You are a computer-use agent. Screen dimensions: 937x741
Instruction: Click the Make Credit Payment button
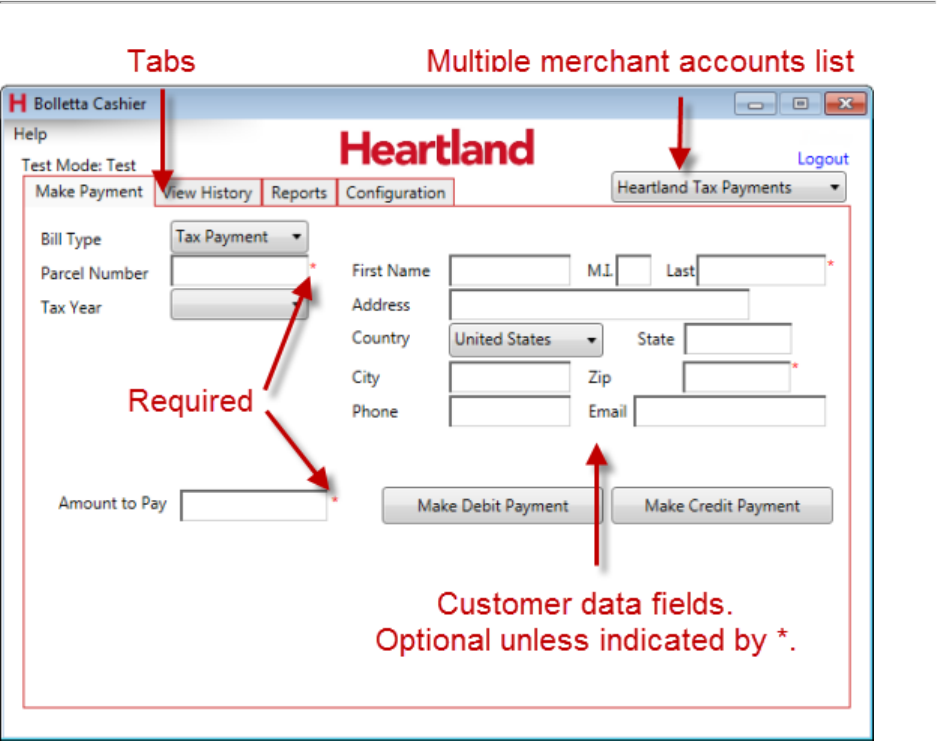pyautogui.click(x=722, y=506)
